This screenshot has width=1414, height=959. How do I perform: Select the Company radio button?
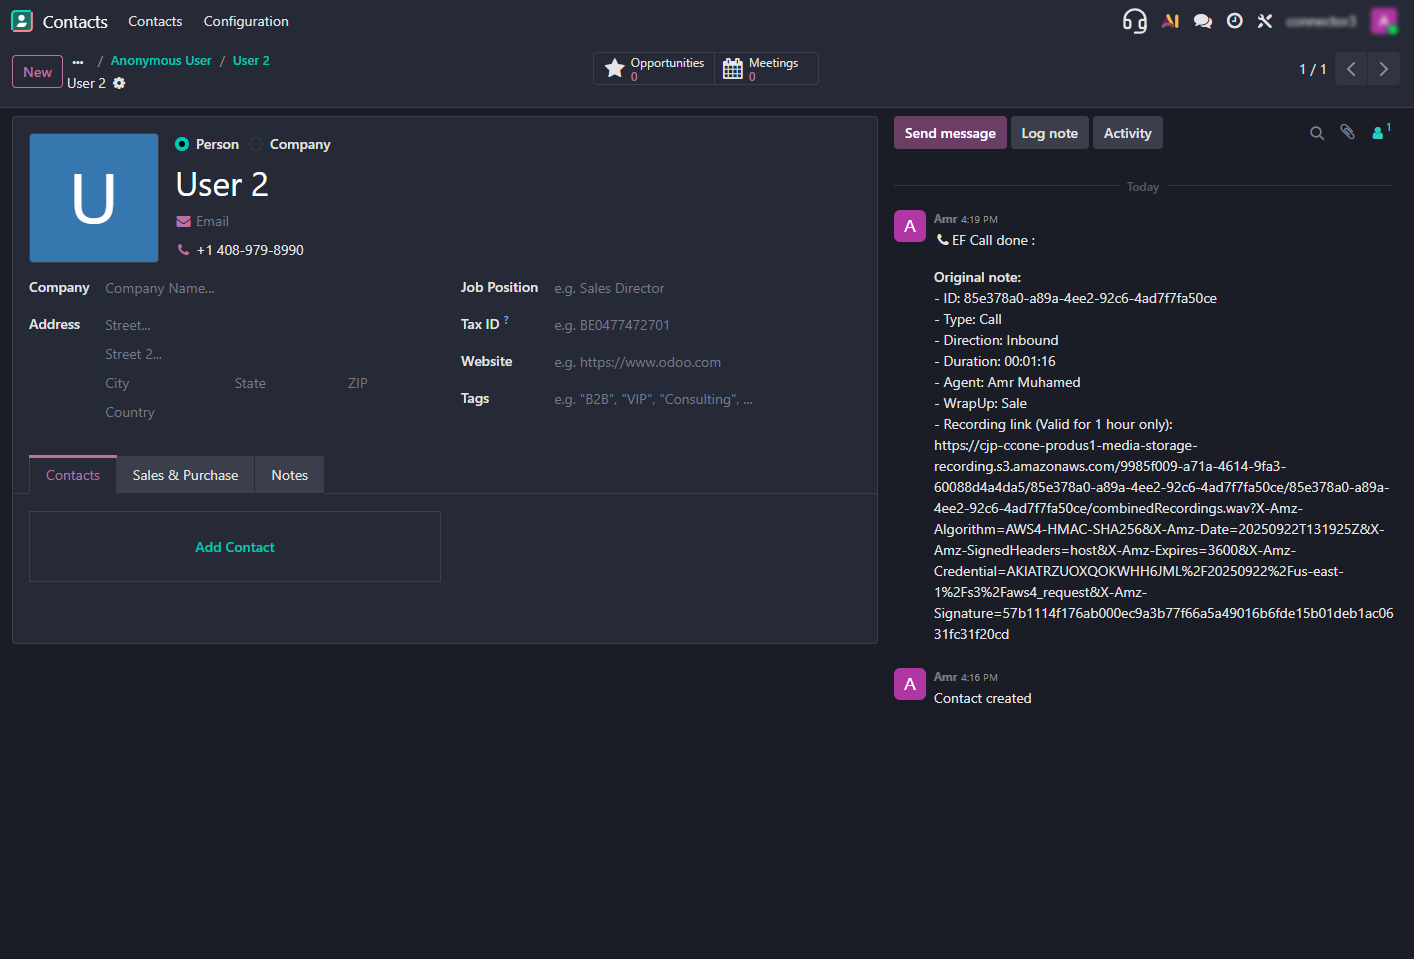click(x=257, y=144)
